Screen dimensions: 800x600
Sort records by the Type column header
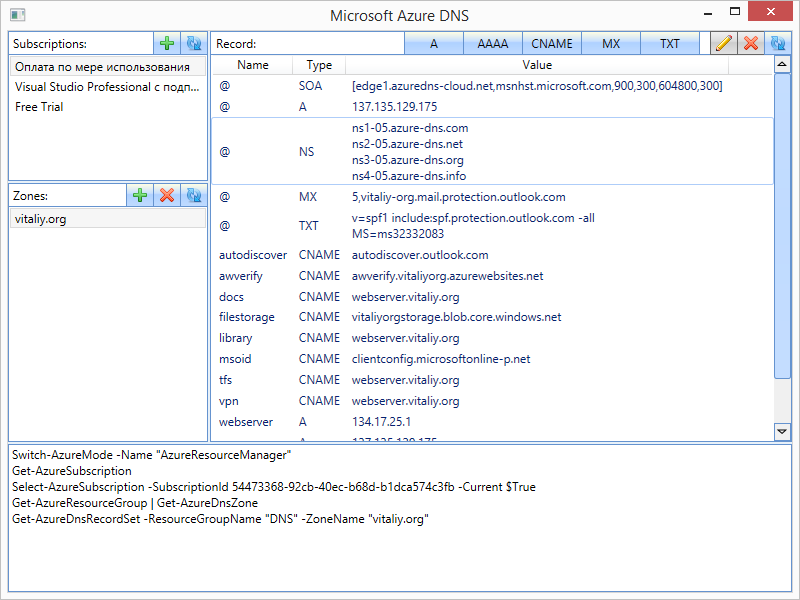point(319,65)
